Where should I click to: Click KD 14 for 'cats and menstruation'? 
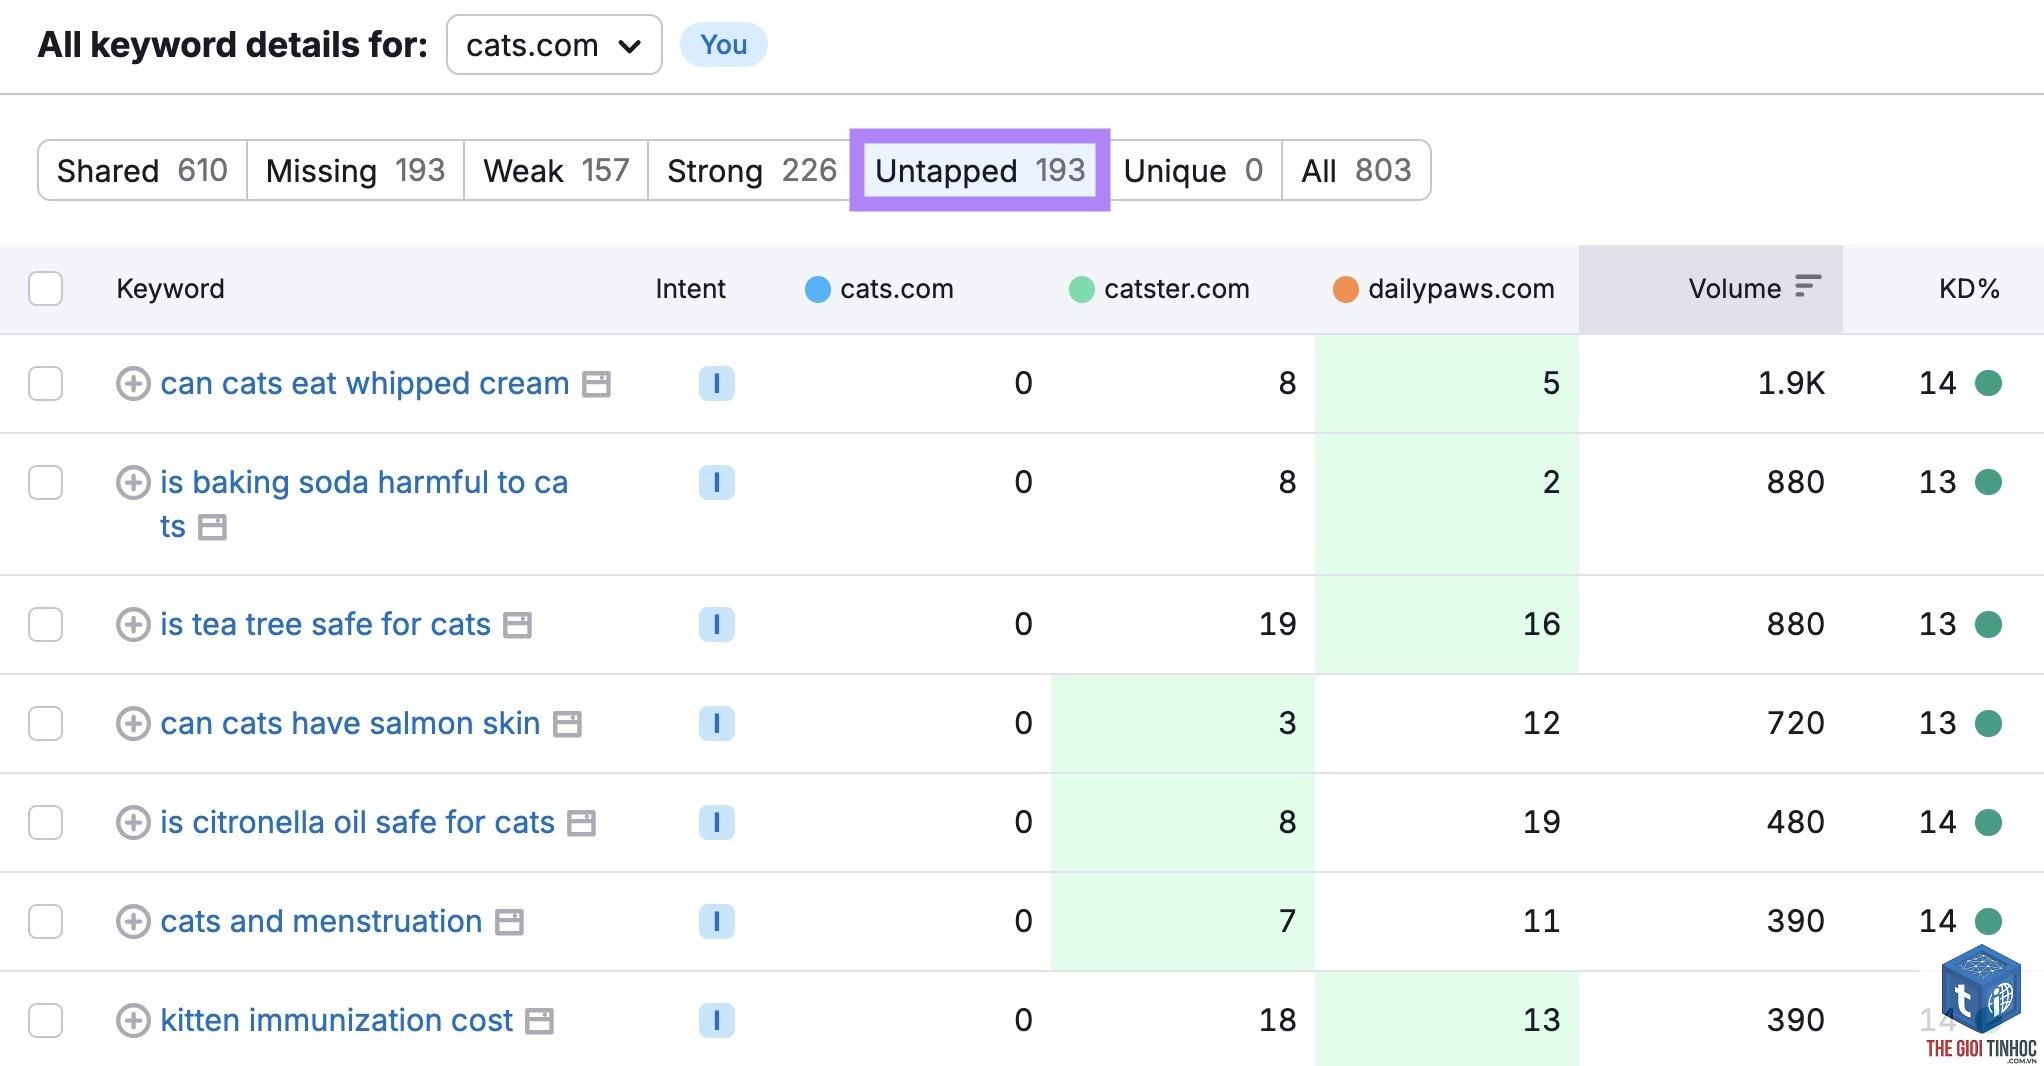coord(1937,921)
